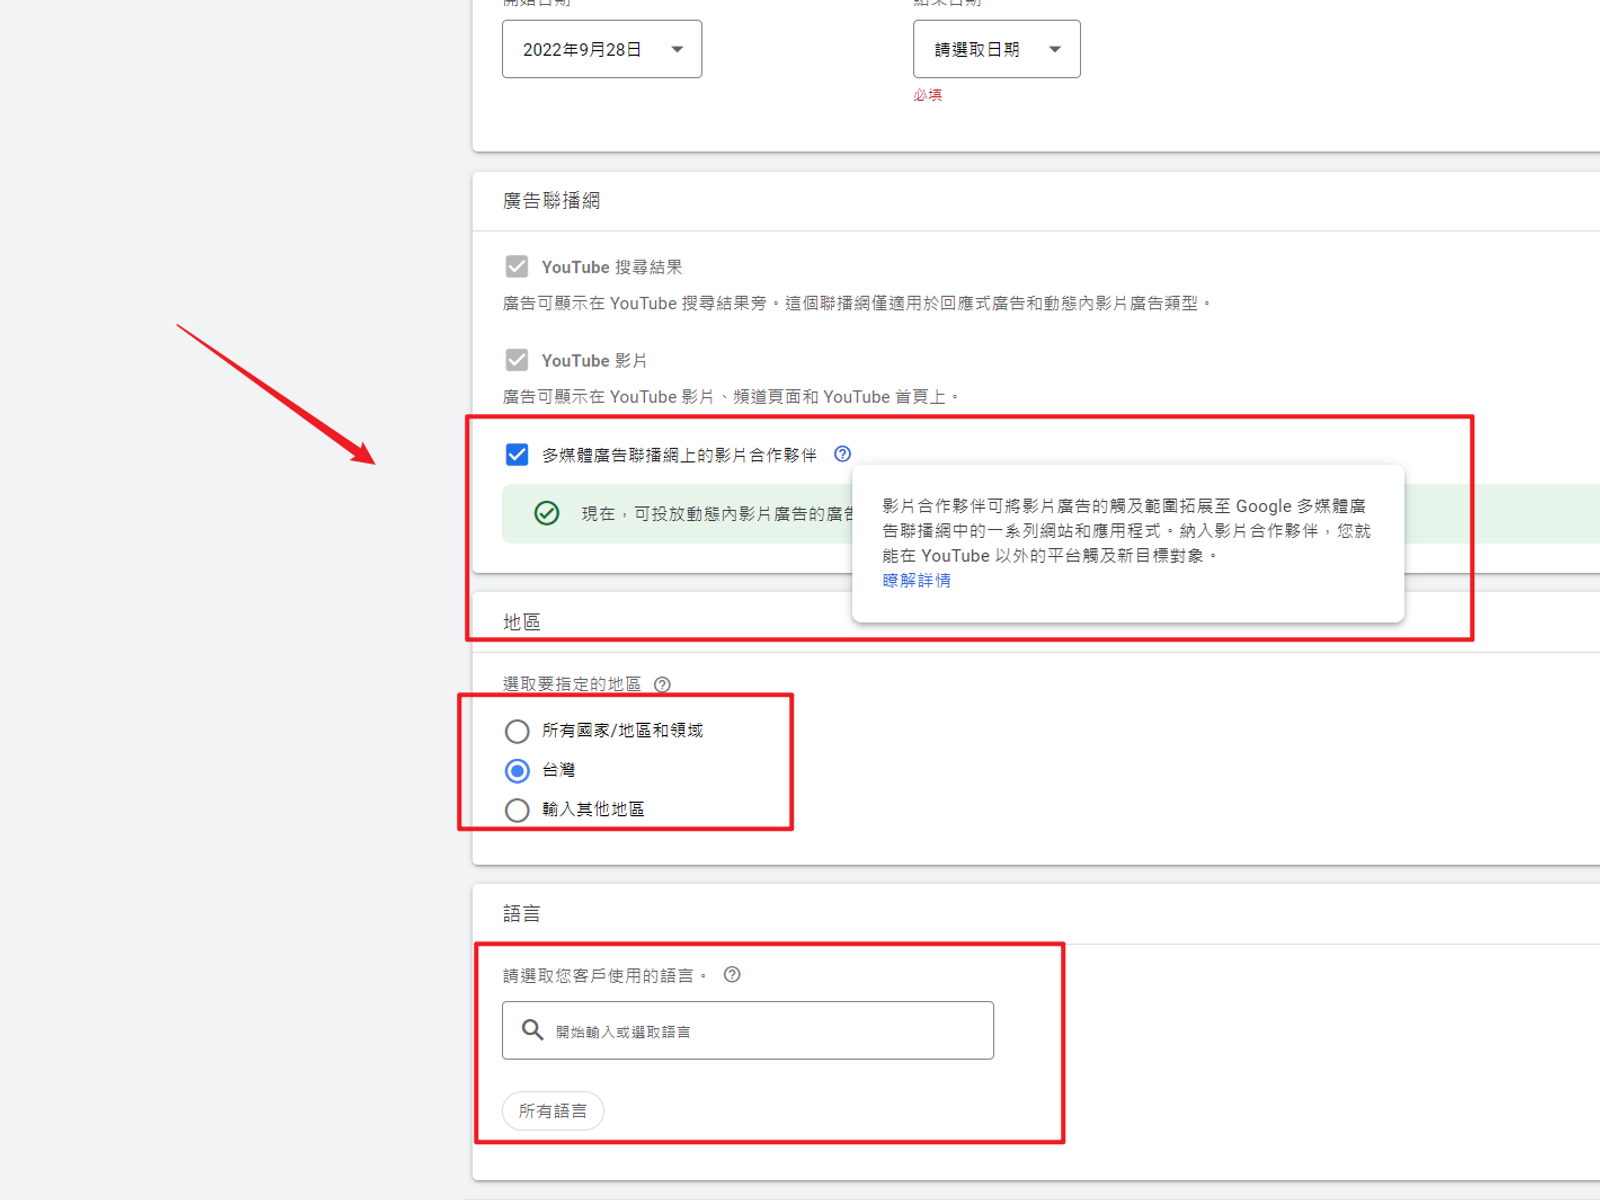Viewport: 1600px width, 1200px height.
Task: Toggle the YouTube 搜尋結果 checkbox
Action: [x=517, y=267]
